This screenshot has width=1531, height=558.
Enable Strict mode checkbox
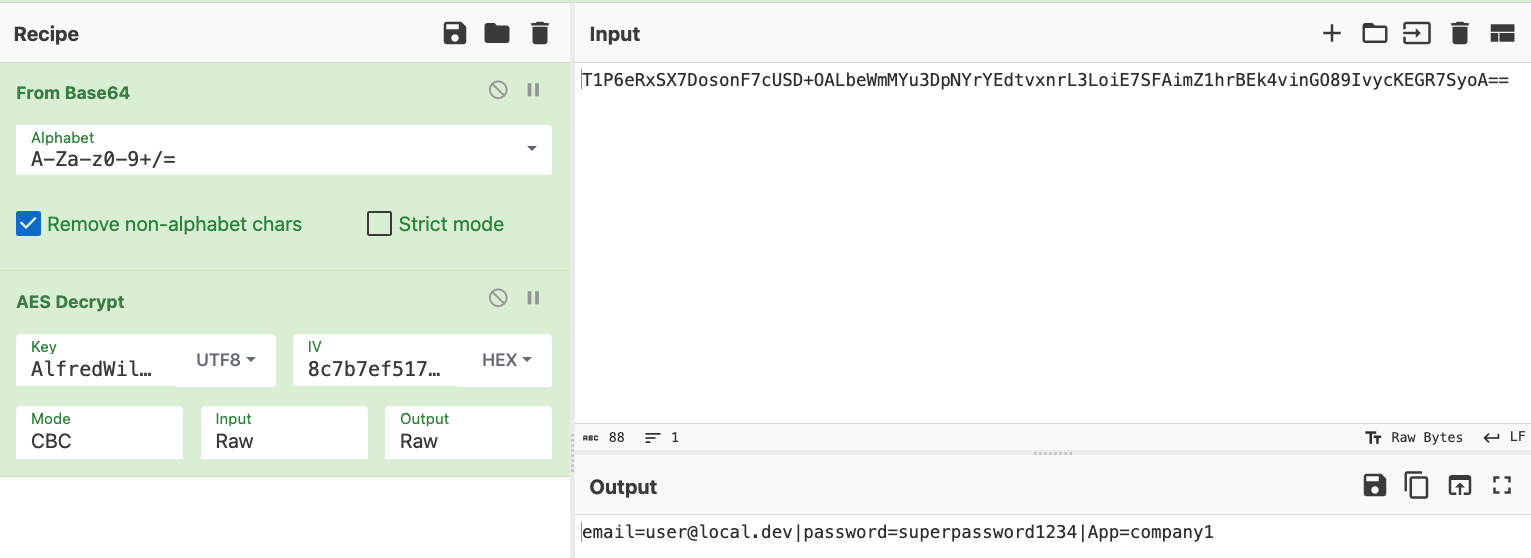pyautogui.click(x=379, y=224)
